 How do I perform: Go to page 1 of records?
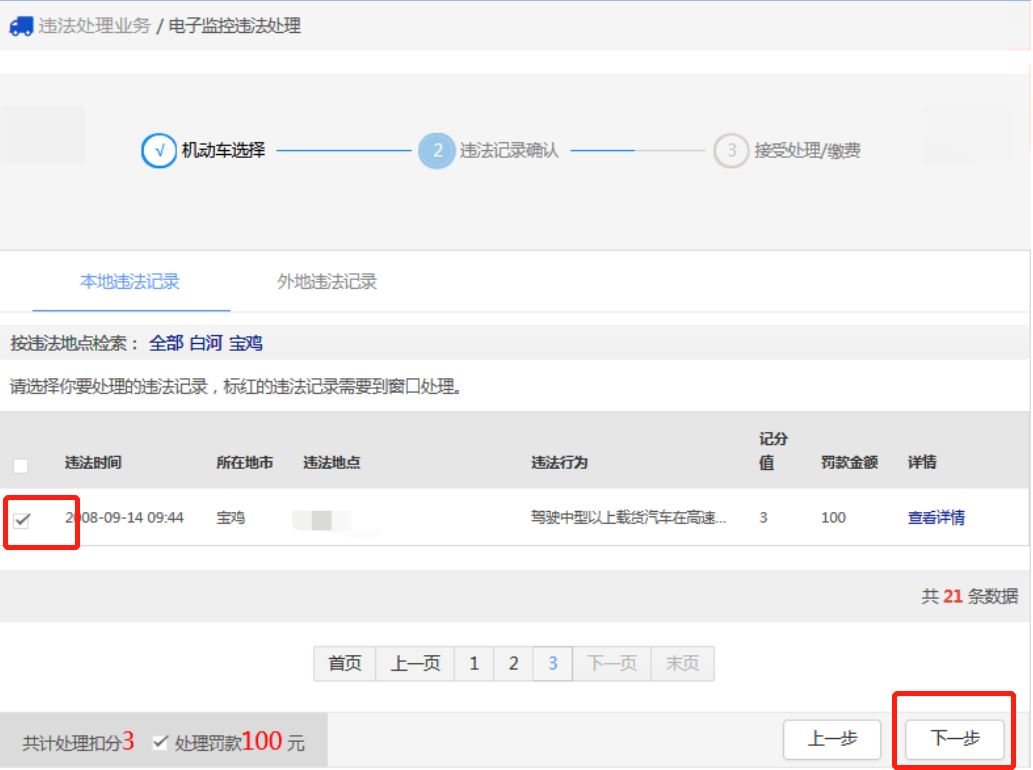tap(474, 664)
